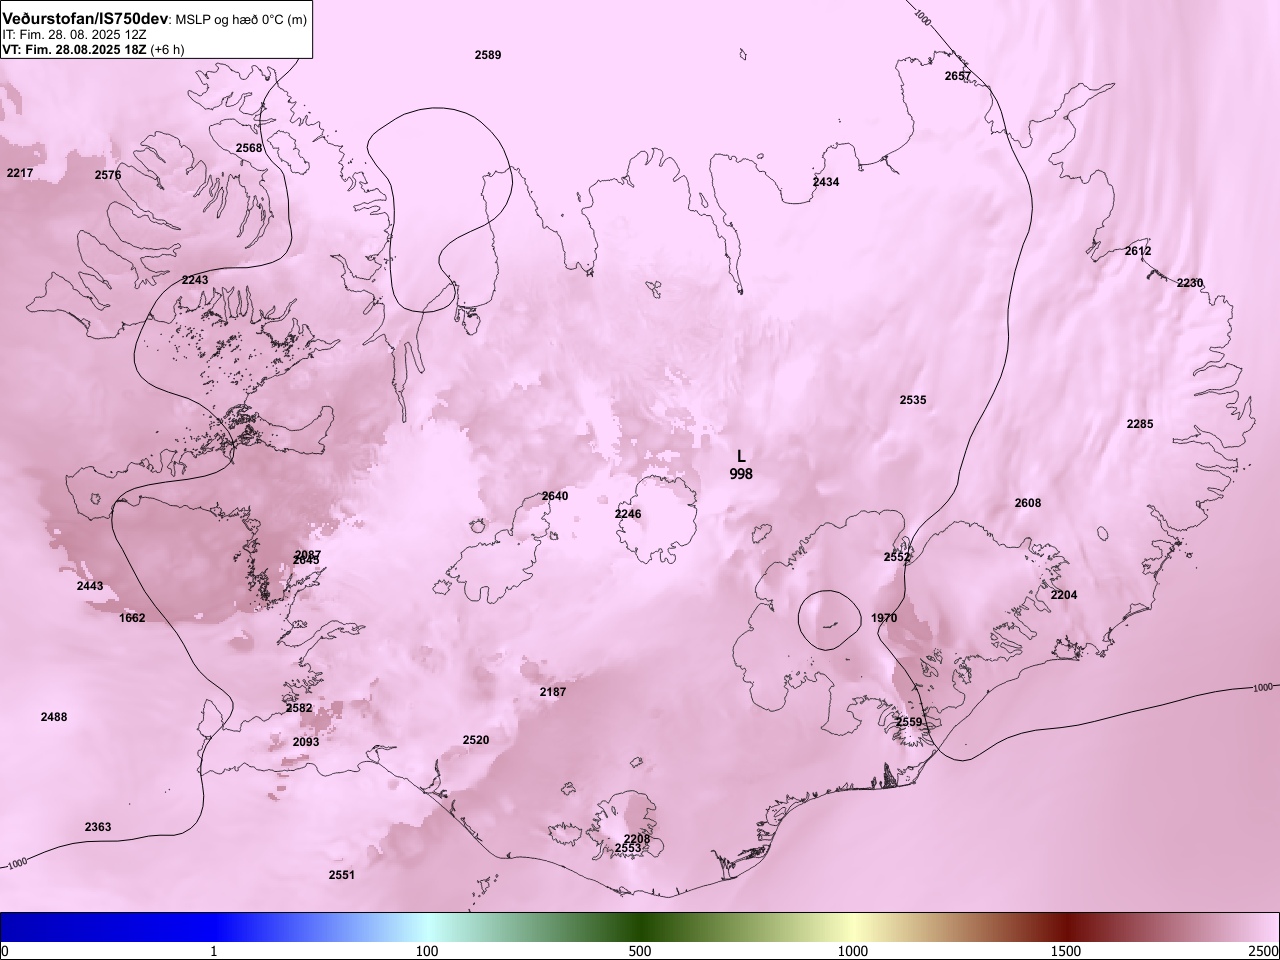Screen dimensions: 1280x960
Task: Click the 2535 height value
Action: tap(913, 400)
